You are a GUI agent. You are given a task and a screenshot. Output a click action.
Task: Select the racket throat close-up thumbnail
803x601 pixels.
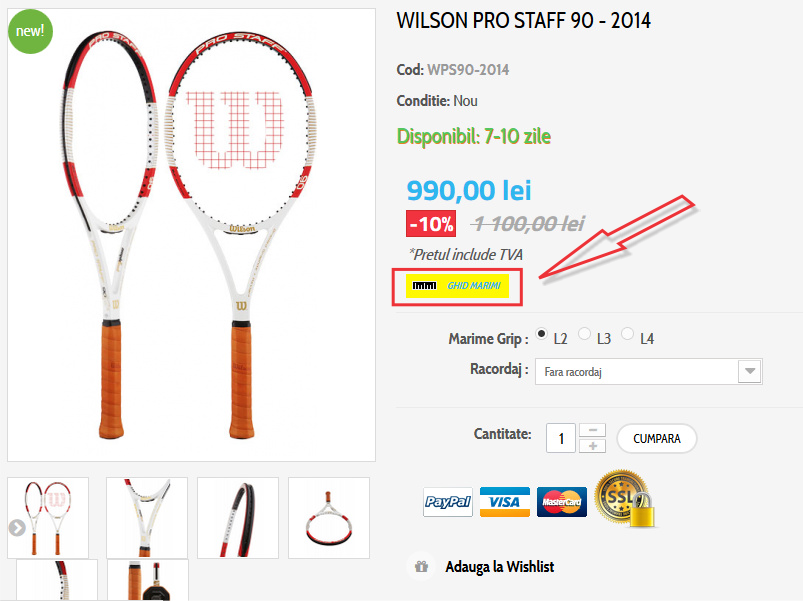(147, 518)
